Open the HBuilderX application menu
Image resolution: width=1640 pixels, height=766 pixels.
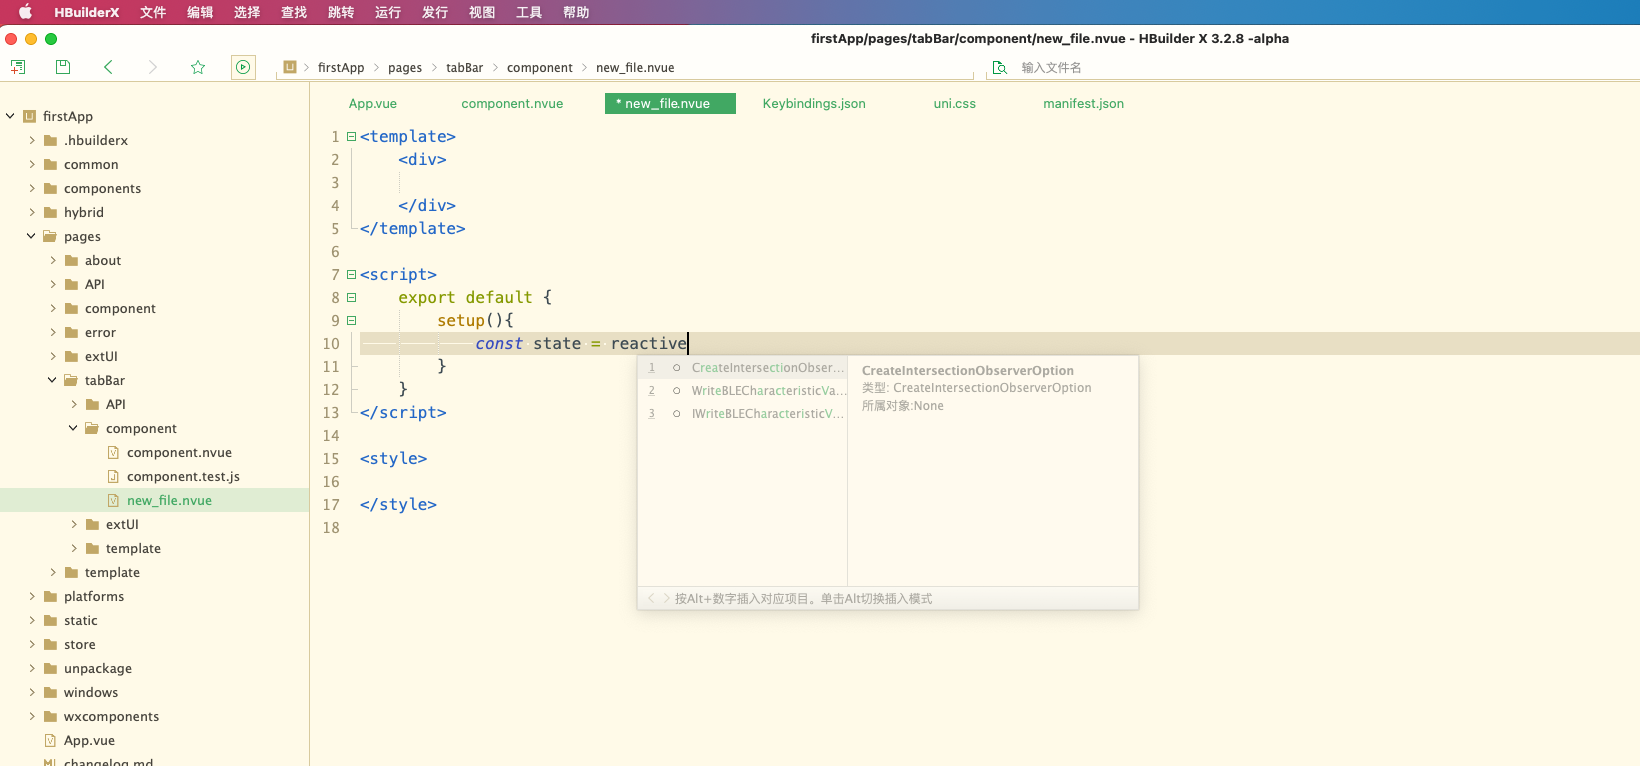tap(87, 12)
